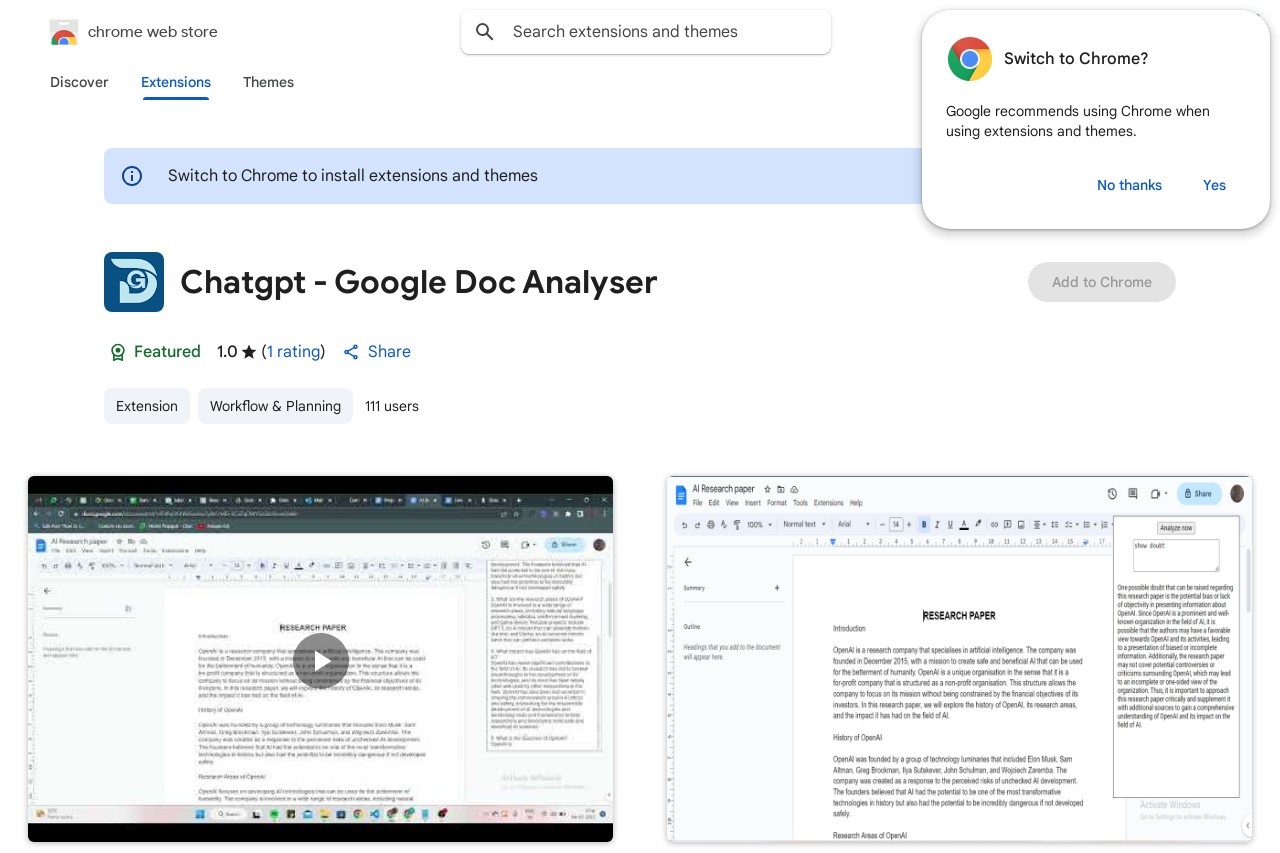Click the 111 users text

[392, 406]
